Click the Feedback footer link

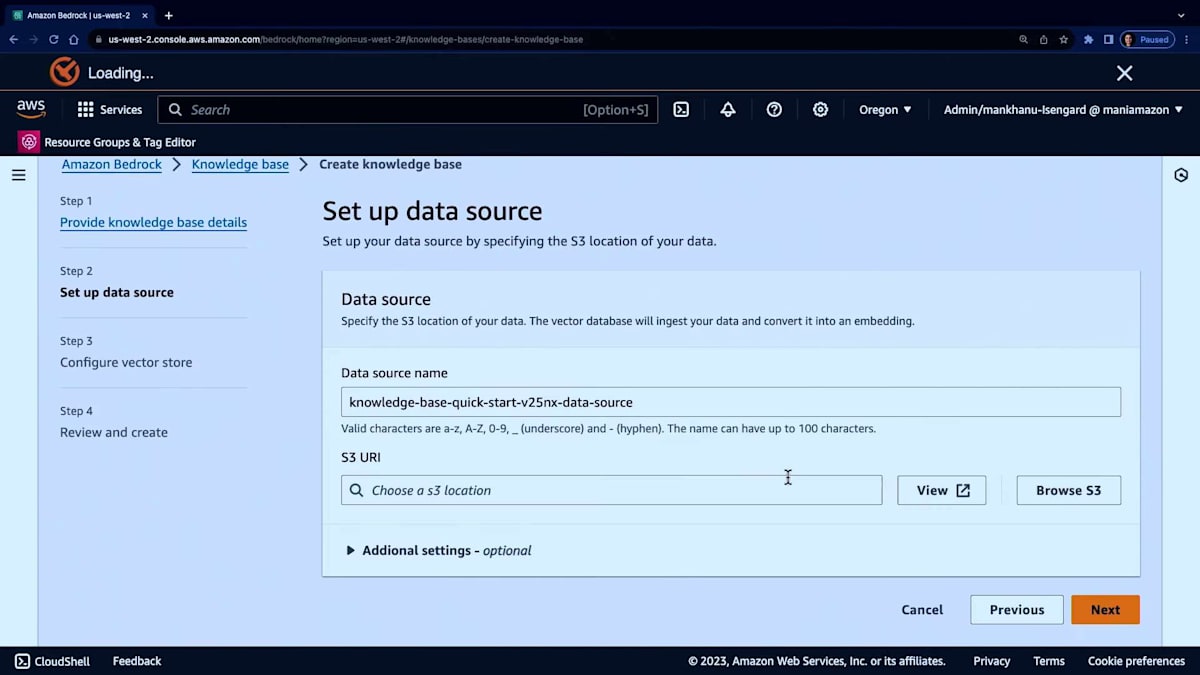coord(137,661)
